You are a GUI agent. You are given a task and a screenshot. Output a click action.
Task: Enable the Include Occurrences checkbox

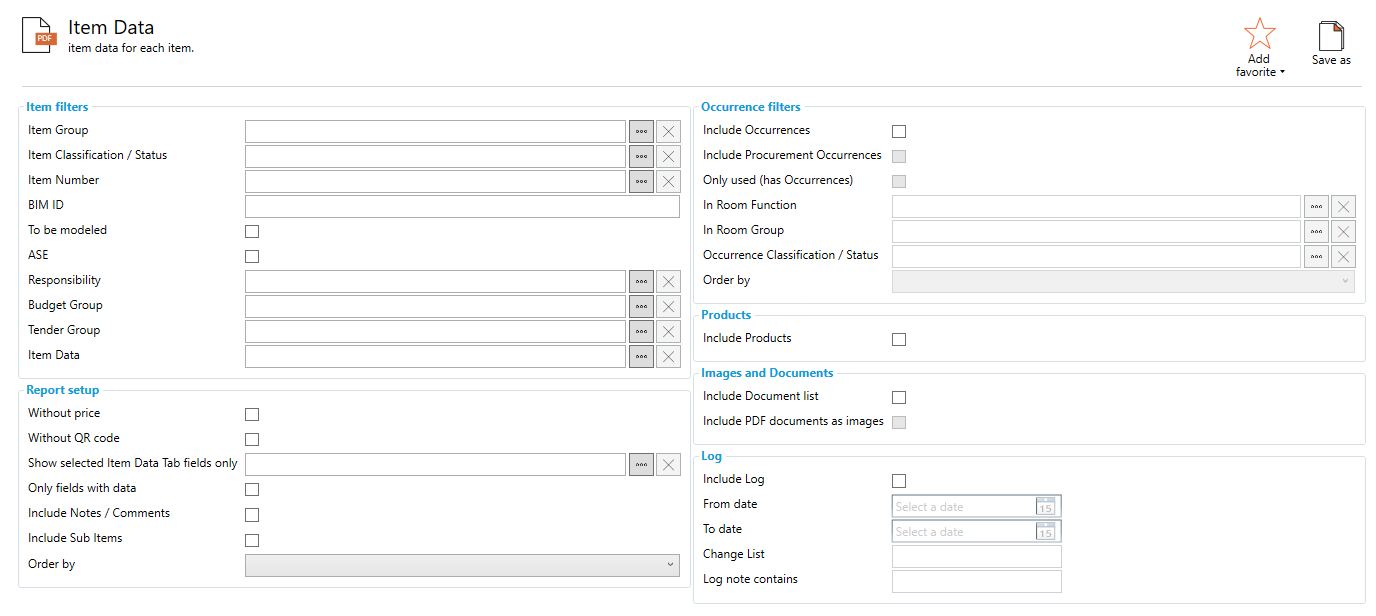(898, 131)
